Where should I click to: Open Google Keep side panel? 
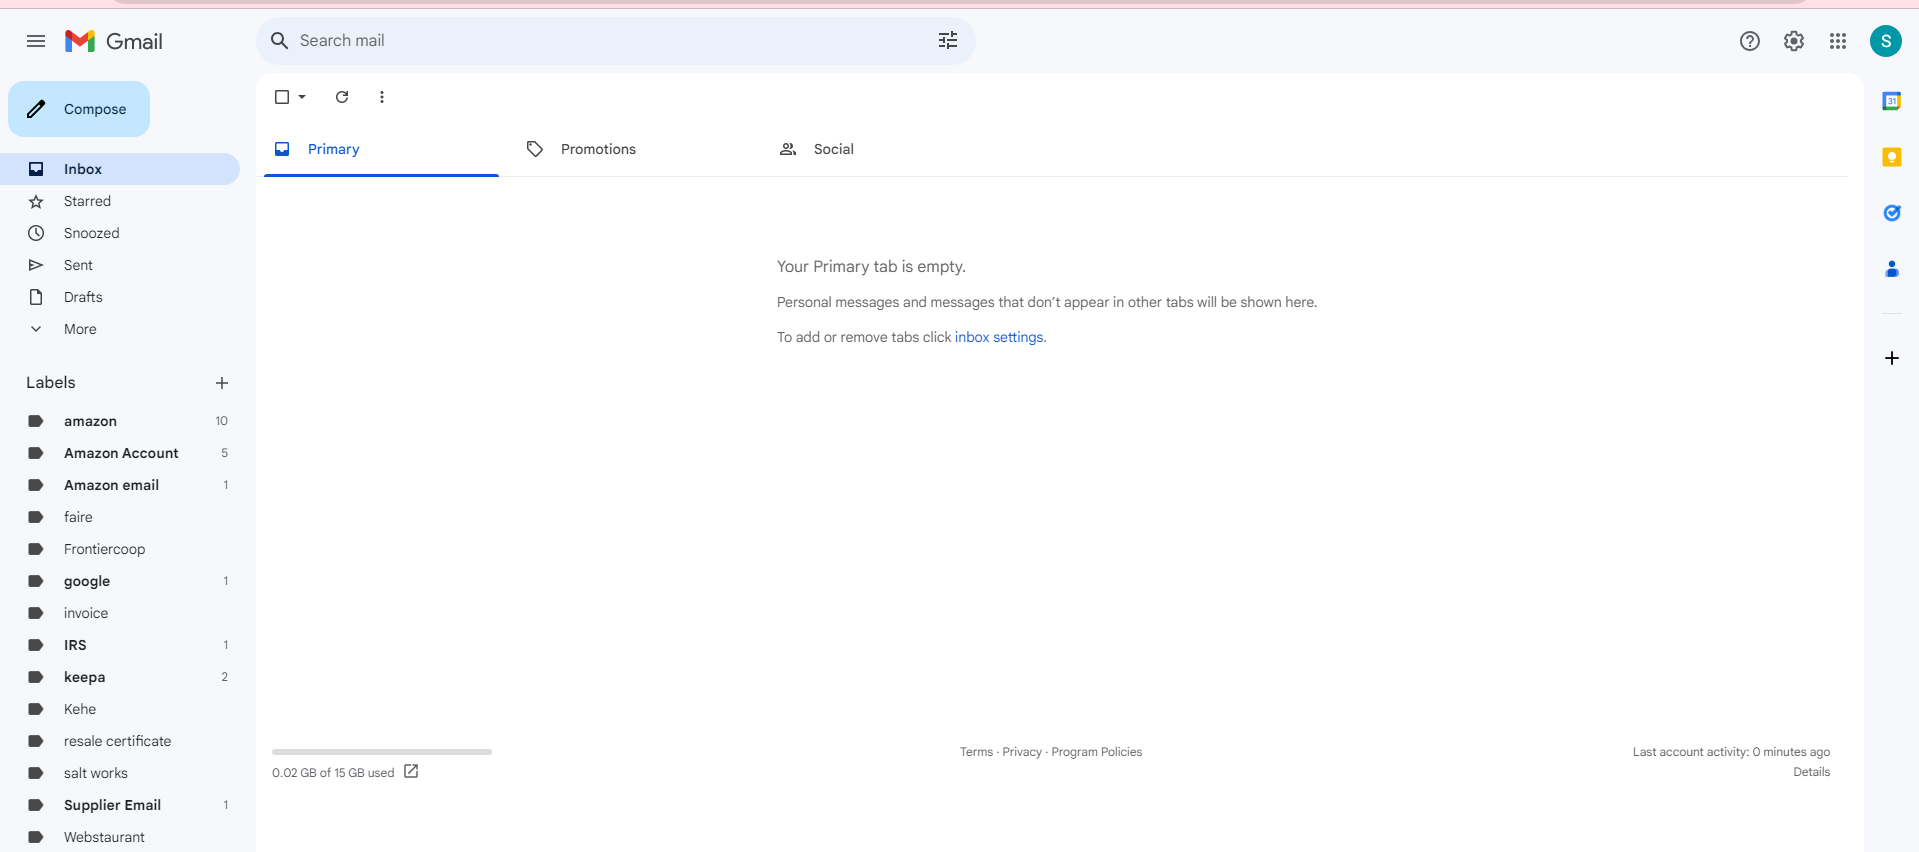coord(1892,157)
